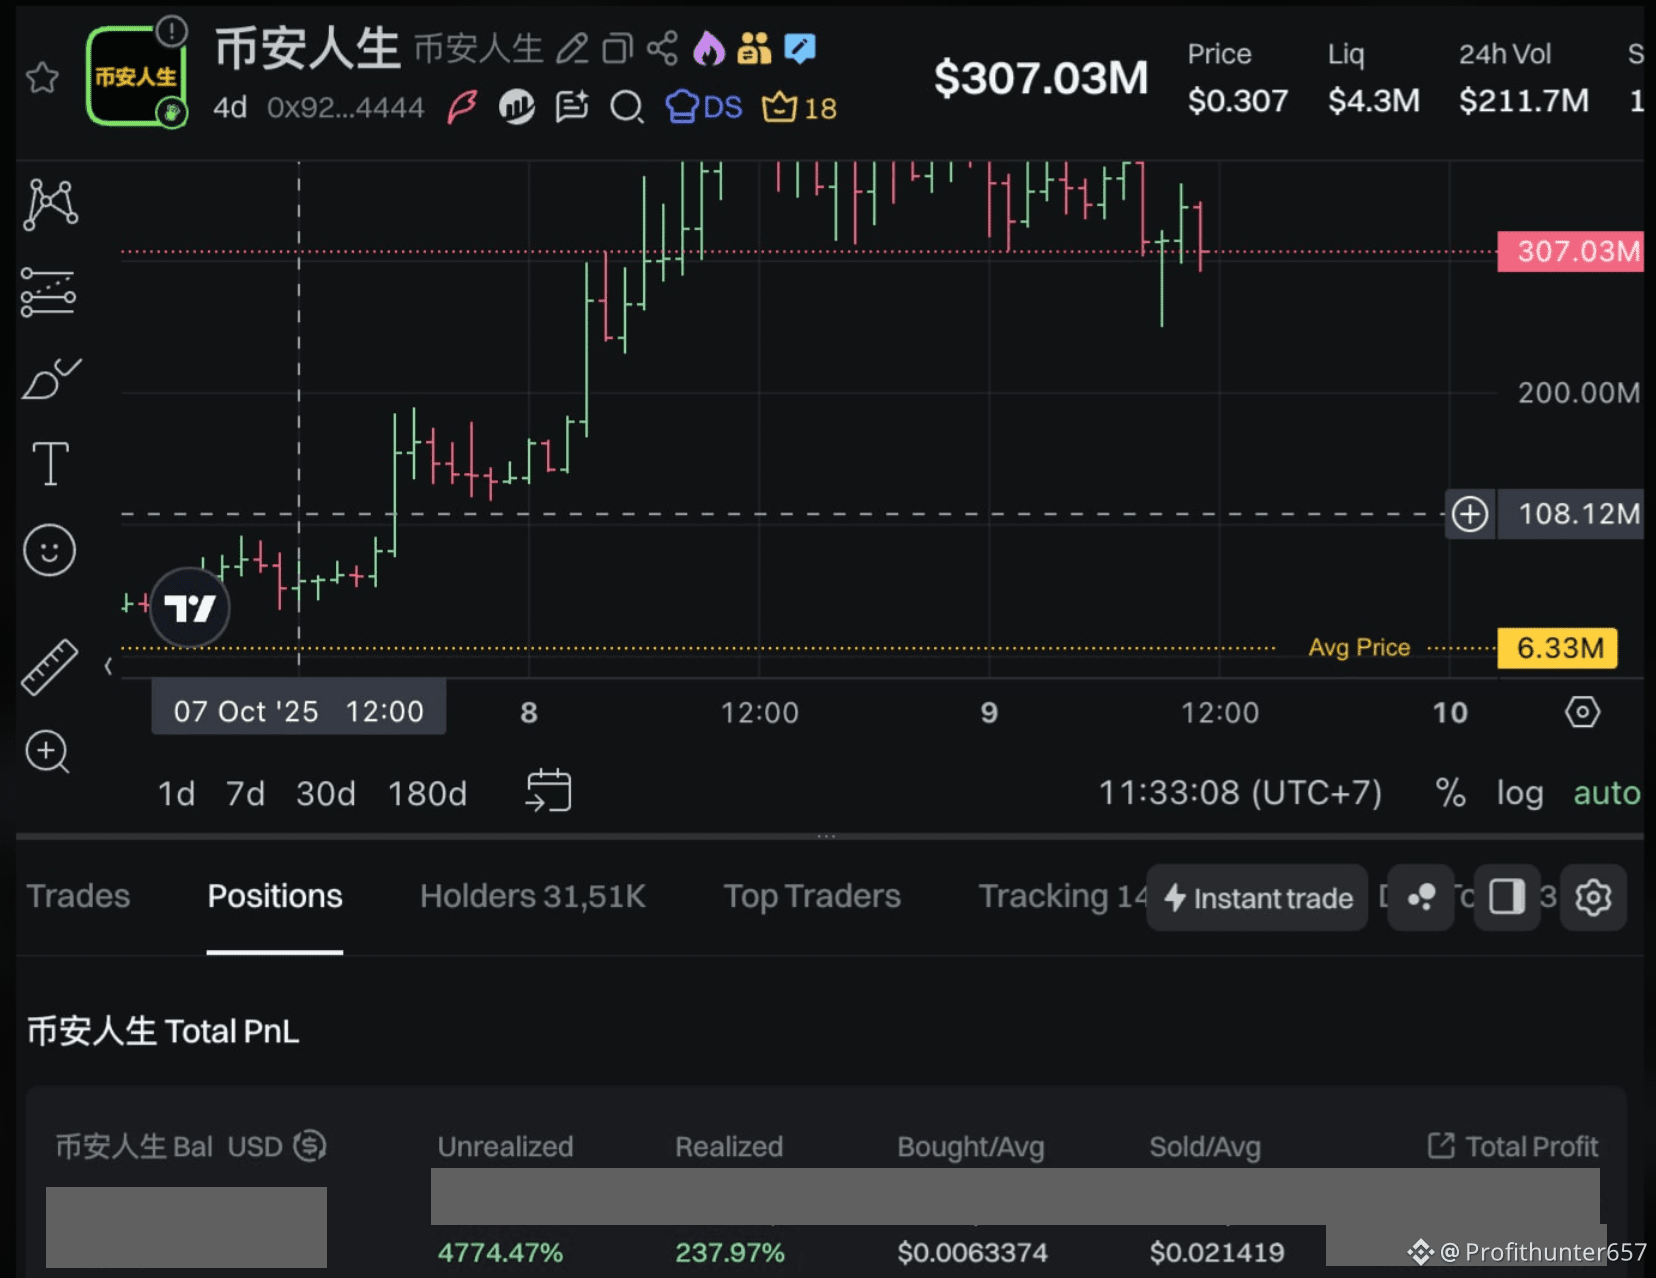Select the brush drawing tool
The height and width of the screenshot is (1278, 1656).
(50, 379)
